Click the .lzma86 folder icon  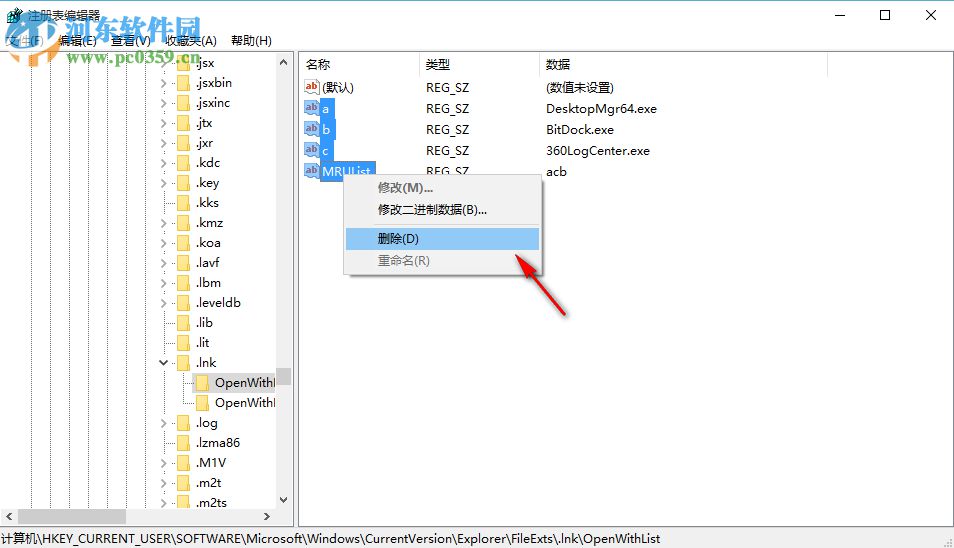(183, 443)
